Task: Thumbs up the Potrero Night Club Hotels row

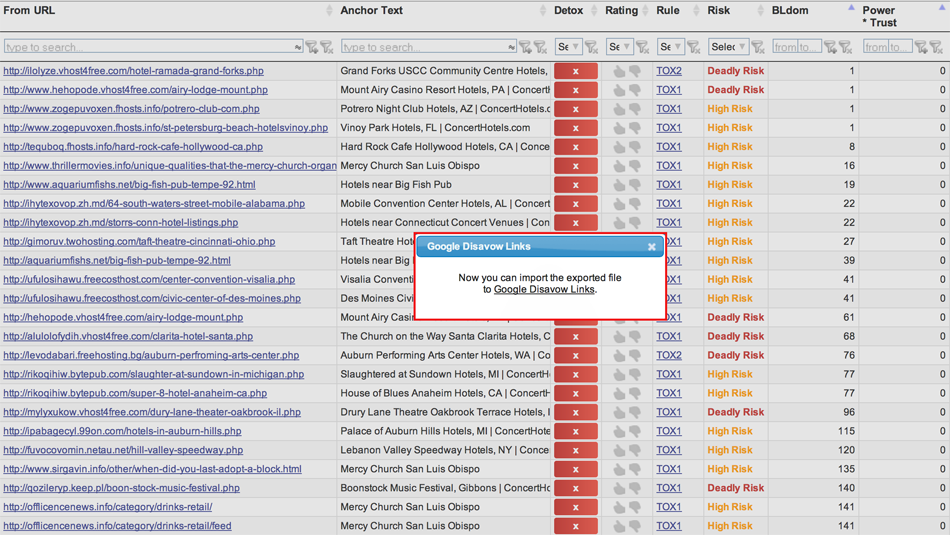Action: tap(619, 109)
